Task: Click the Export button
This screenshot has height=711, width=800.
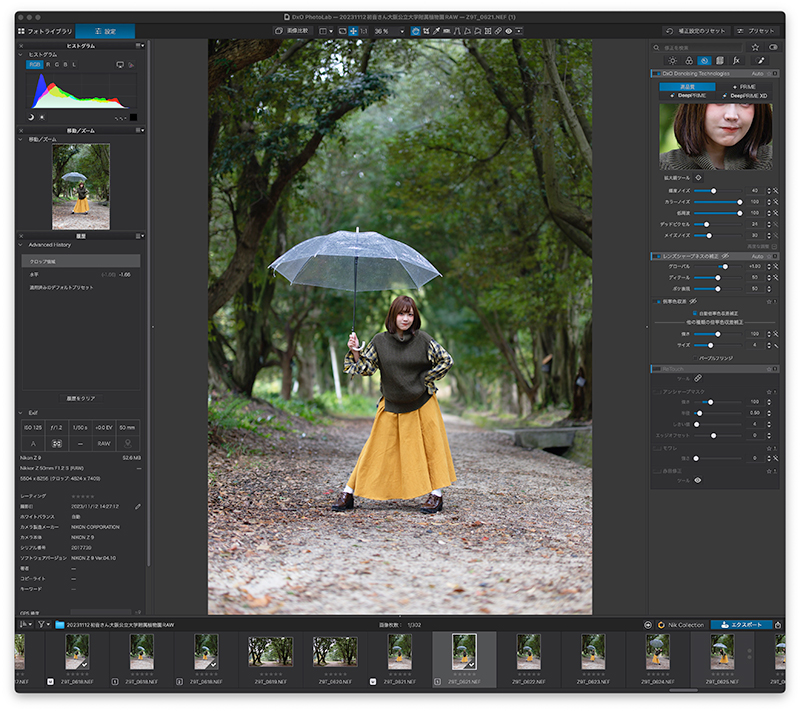Action: [741, 625]
